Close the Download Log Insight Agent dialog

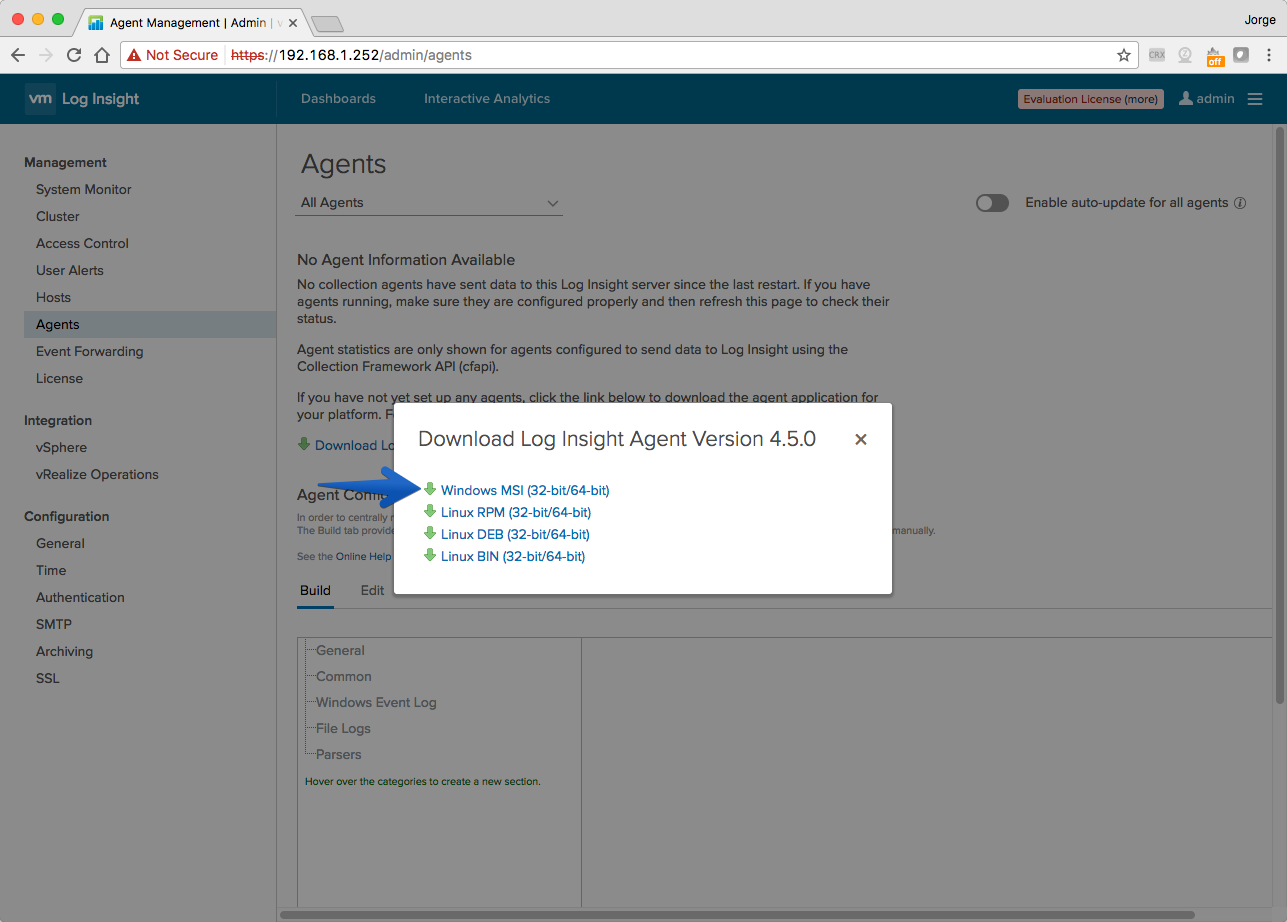pyautogui.click(x=861, y=439)
